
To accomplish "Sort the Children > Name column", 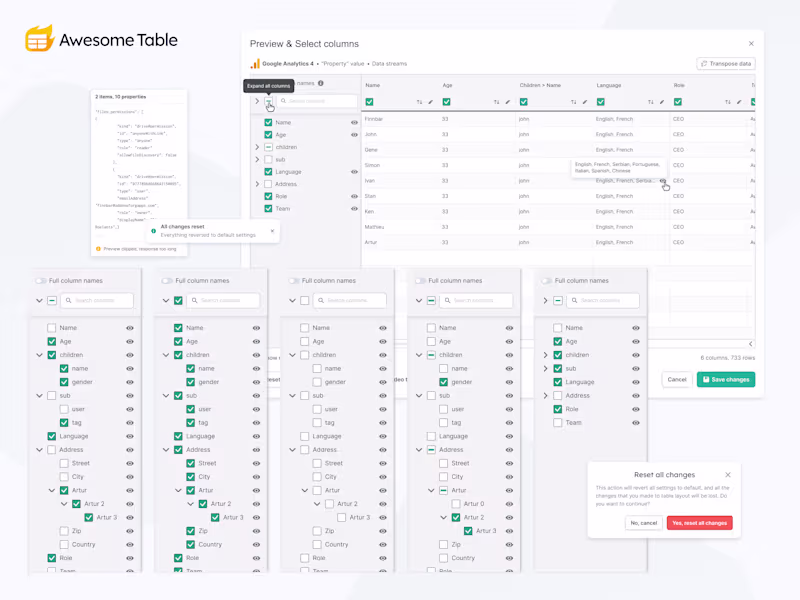I will point(573,102).
